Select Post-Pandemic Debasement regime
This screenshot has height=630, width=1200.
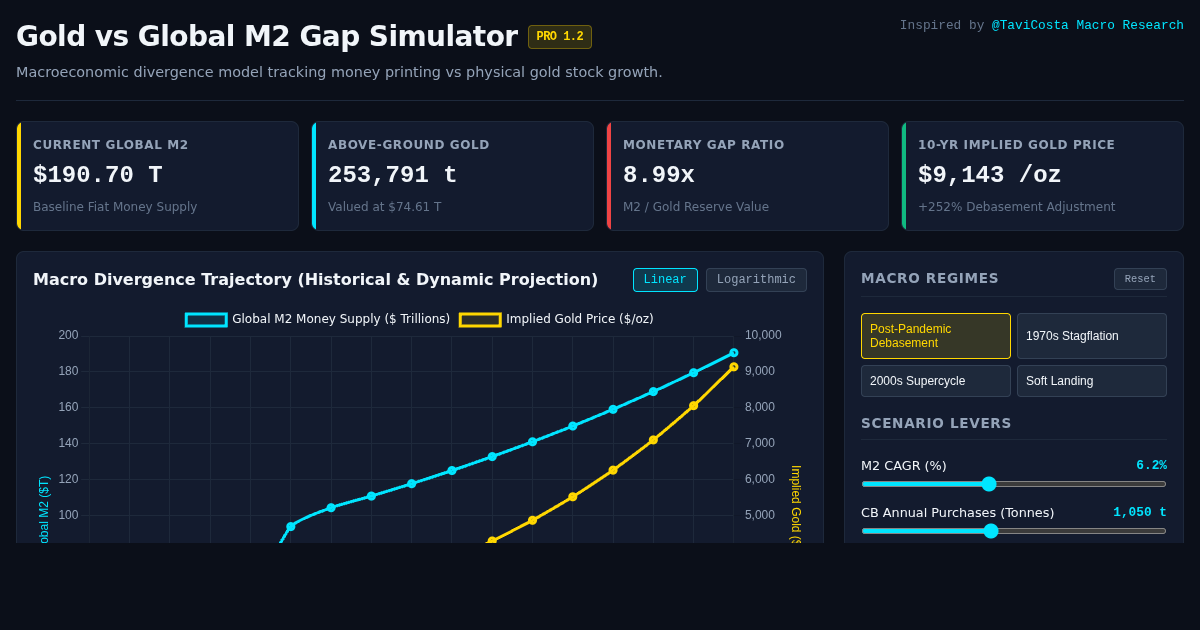pos(936,336)
